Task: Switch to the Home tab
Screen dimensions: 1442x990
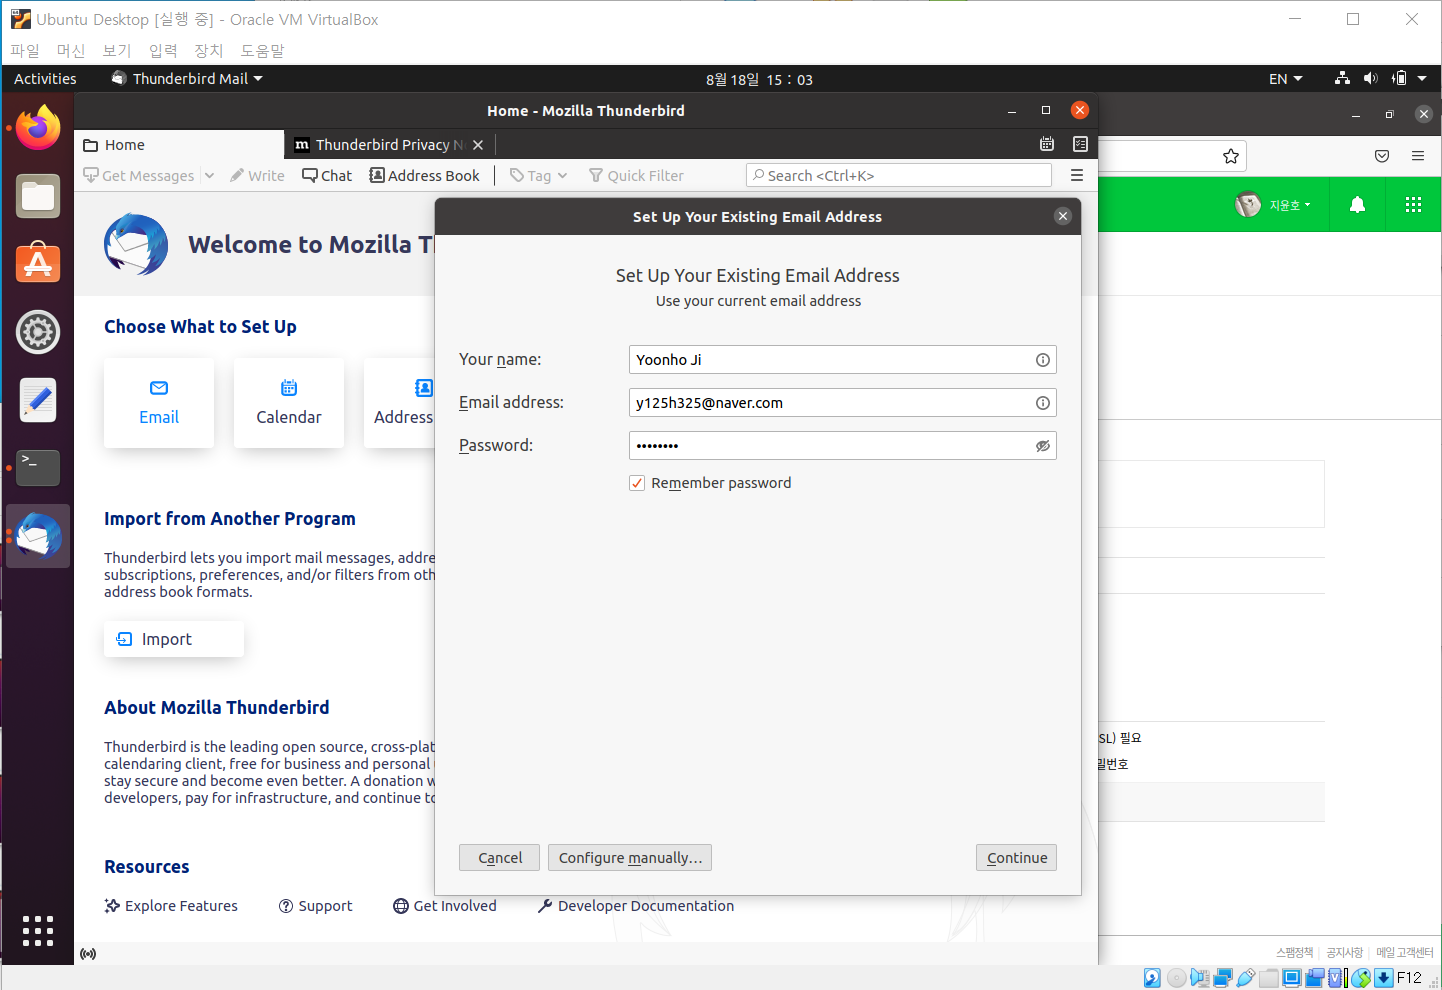Action: tap(179, 145)
